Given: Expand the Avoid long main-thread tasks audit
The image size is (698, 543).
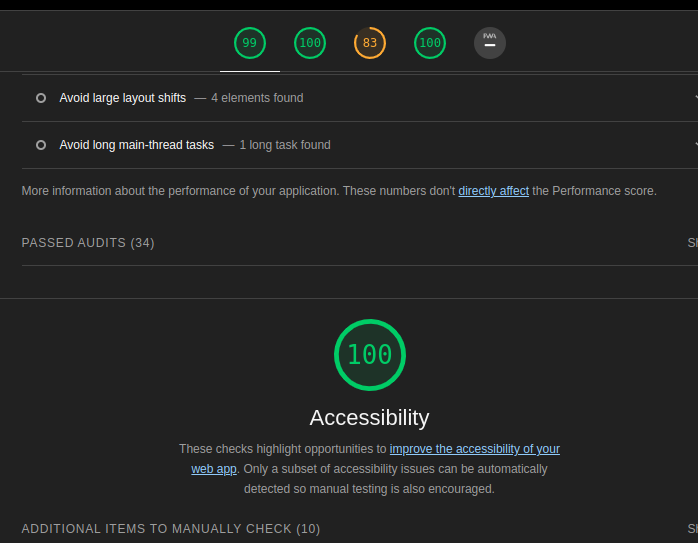Looking at the screenshot, I should pyautogui.click(x=360, y=145).
